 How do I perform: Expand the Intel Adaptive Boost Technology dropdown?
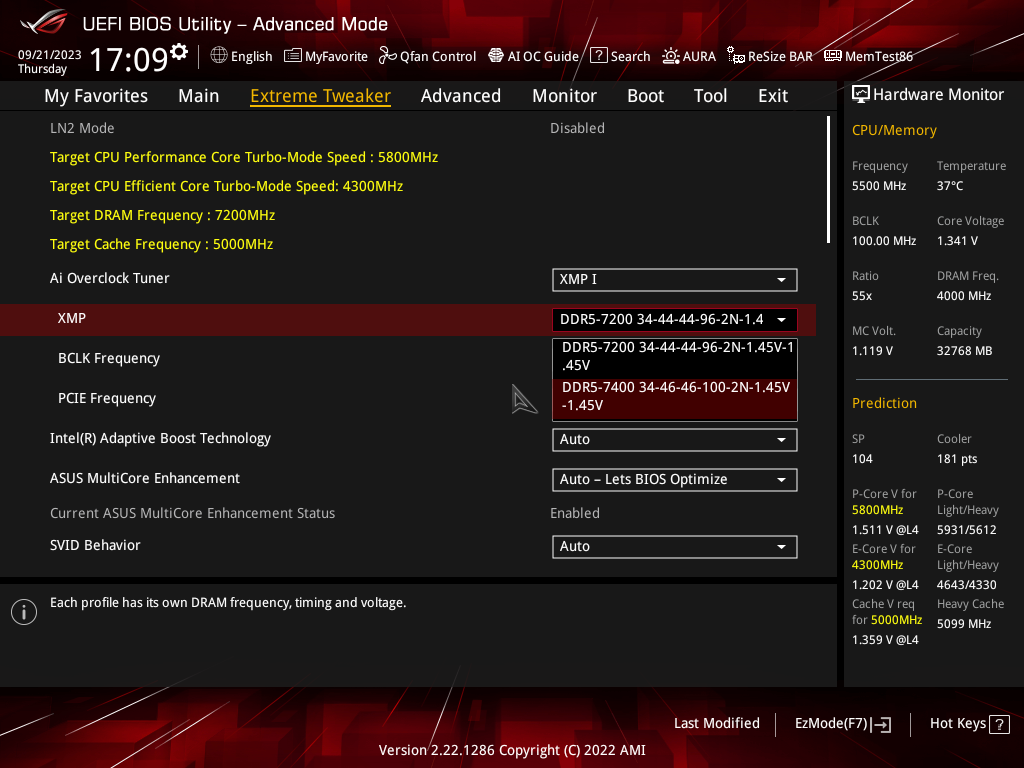click(674, 439)
